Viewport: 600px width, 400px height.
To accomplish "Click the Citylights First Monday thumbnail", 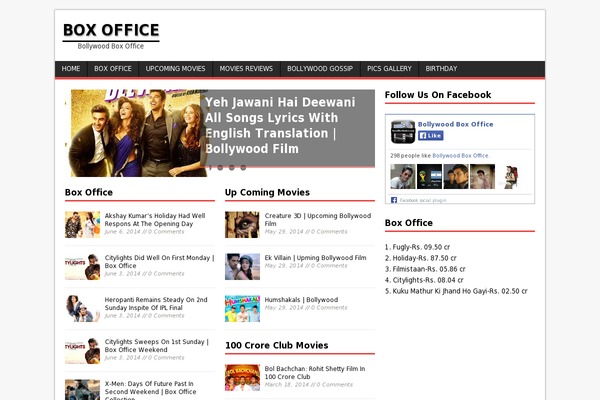I will click(x=82, y=267).
